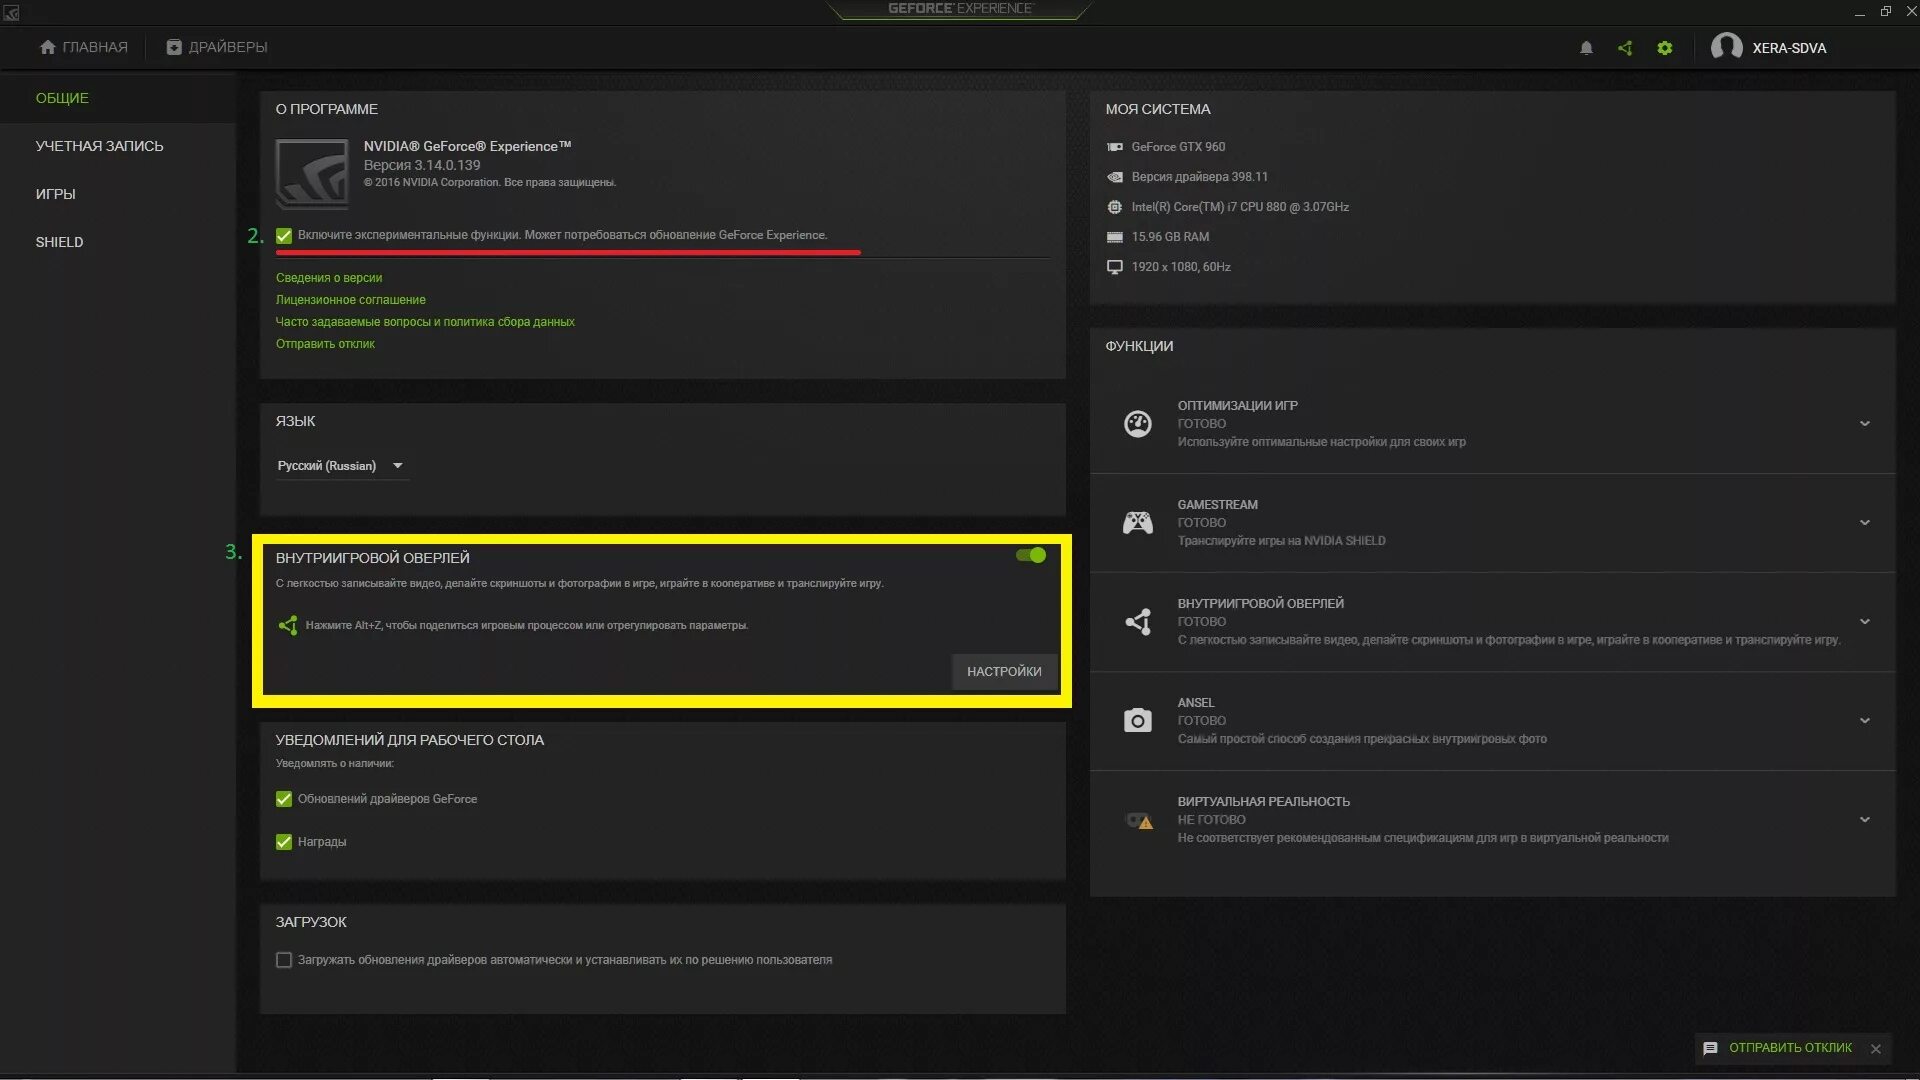Image resolution: width=1920 pixels, height=1080 pixels.
Task: Click the settings gear icon in top bar
Action: 1664,47
